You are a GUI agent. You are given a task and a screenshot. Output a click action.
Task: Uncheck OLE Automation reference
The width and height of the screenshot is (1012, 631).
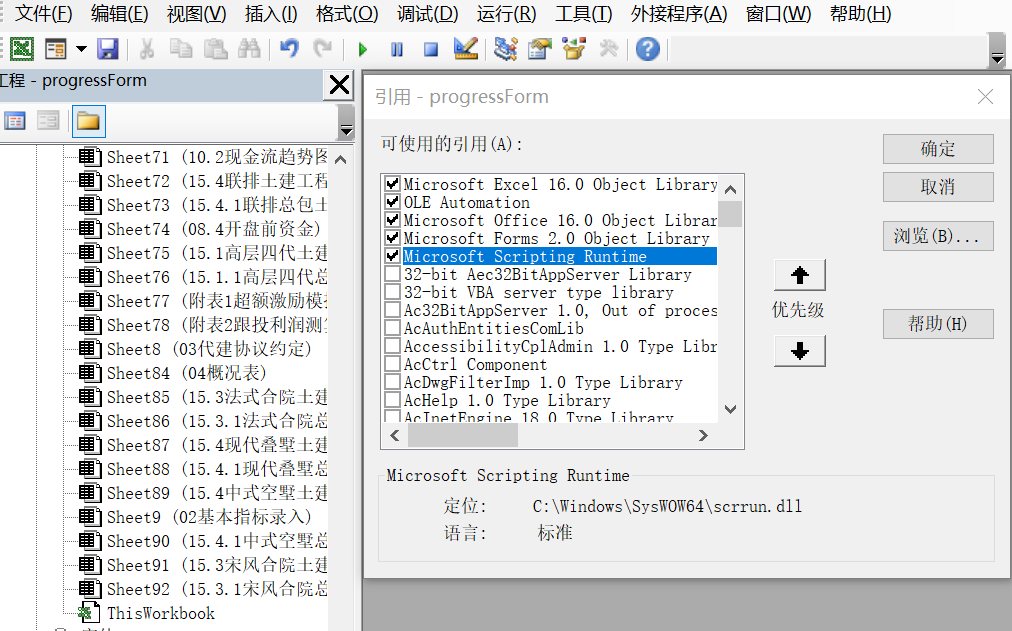392,202
